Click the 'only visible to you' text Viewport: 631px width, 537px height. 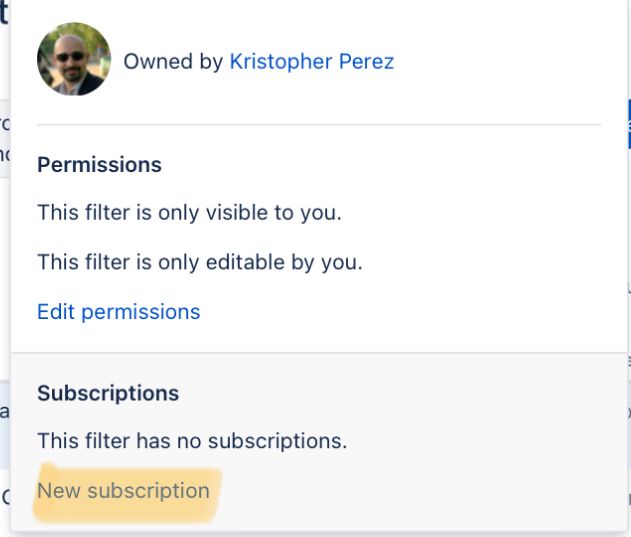250,213
